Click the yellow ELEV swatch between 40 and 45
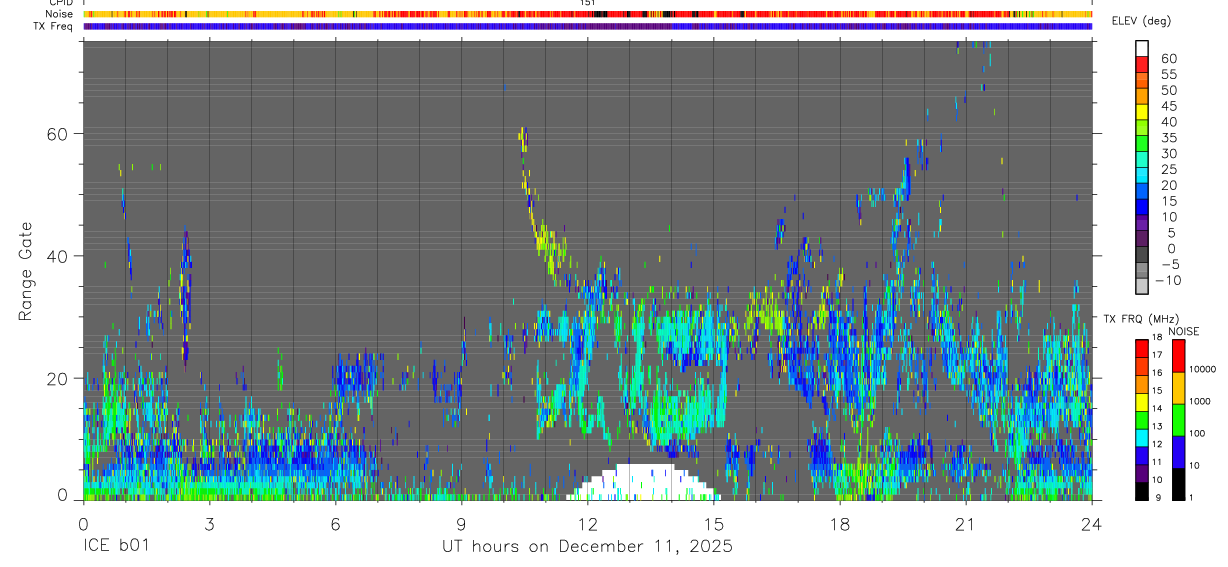The image size is (1228, 567). point(1142,112)
